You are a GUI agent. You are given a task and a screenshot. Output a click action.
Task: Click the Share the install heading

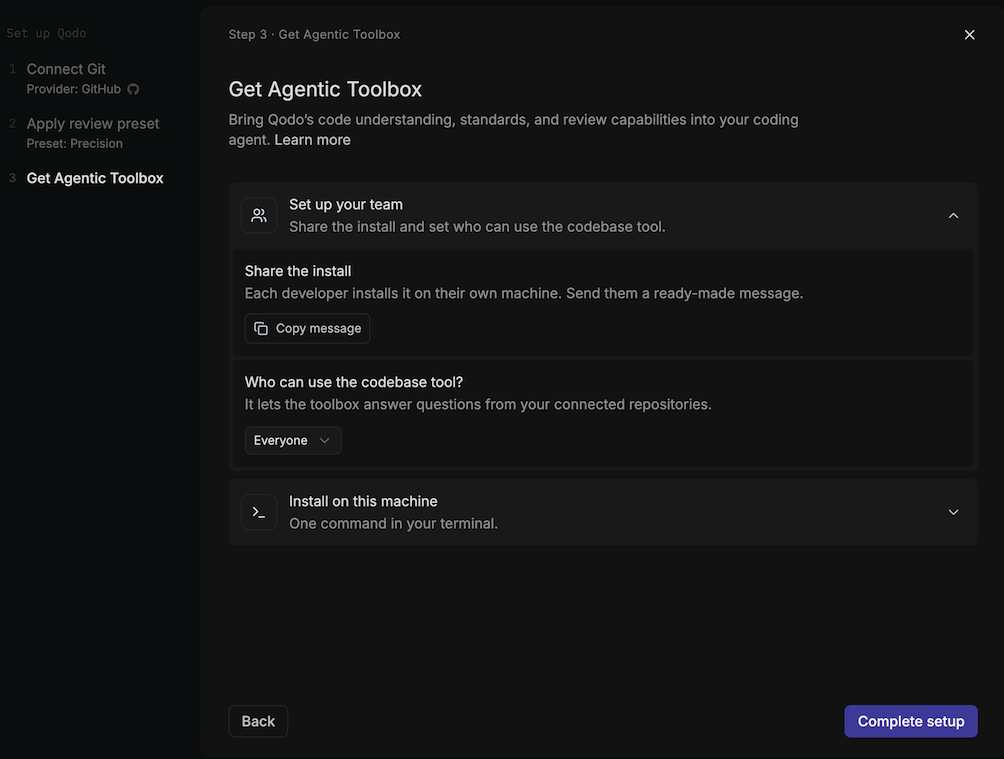click(x=298, y=271)
